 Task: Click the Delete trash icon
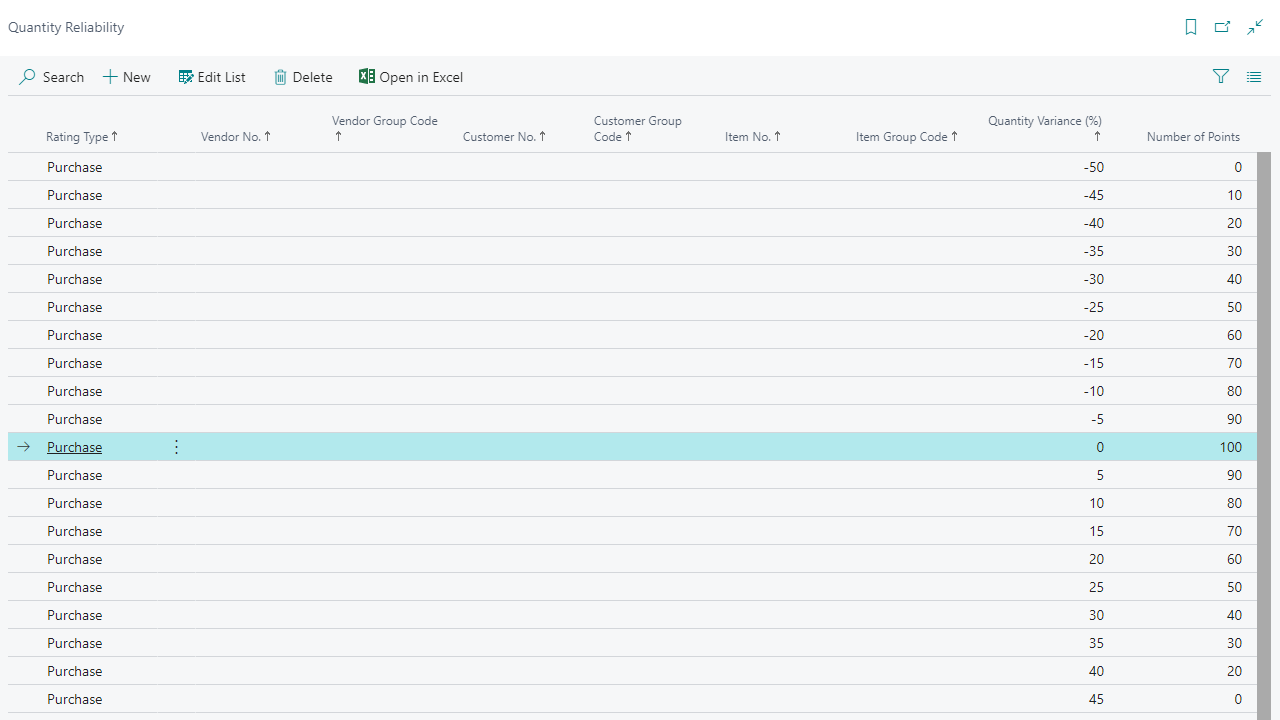tap(281, 77)
